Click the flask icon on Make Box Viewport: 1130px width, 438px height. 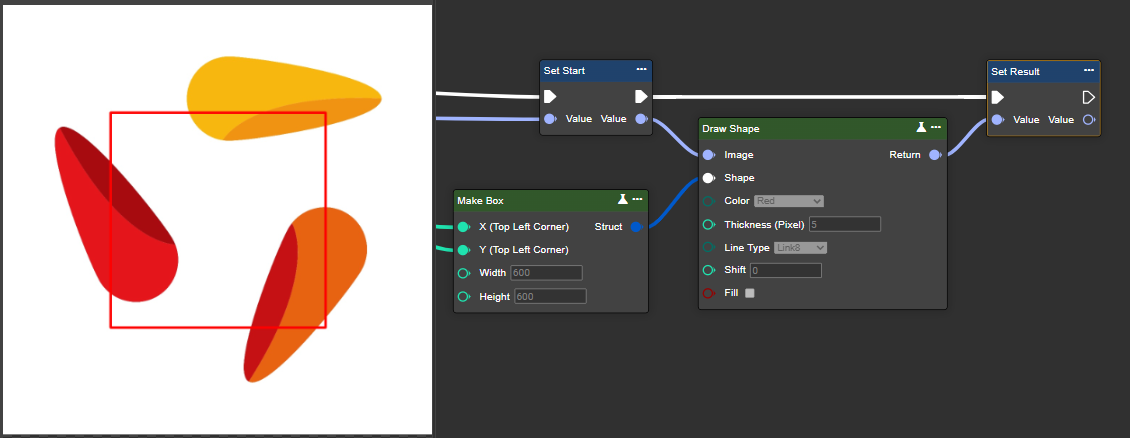tap(622, 200)
